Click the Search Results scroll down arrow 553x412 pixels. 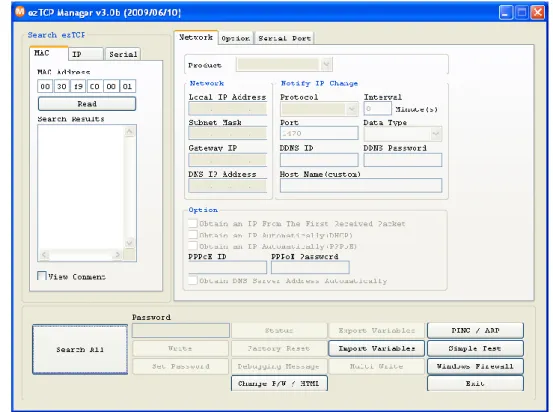coord(129,243)
